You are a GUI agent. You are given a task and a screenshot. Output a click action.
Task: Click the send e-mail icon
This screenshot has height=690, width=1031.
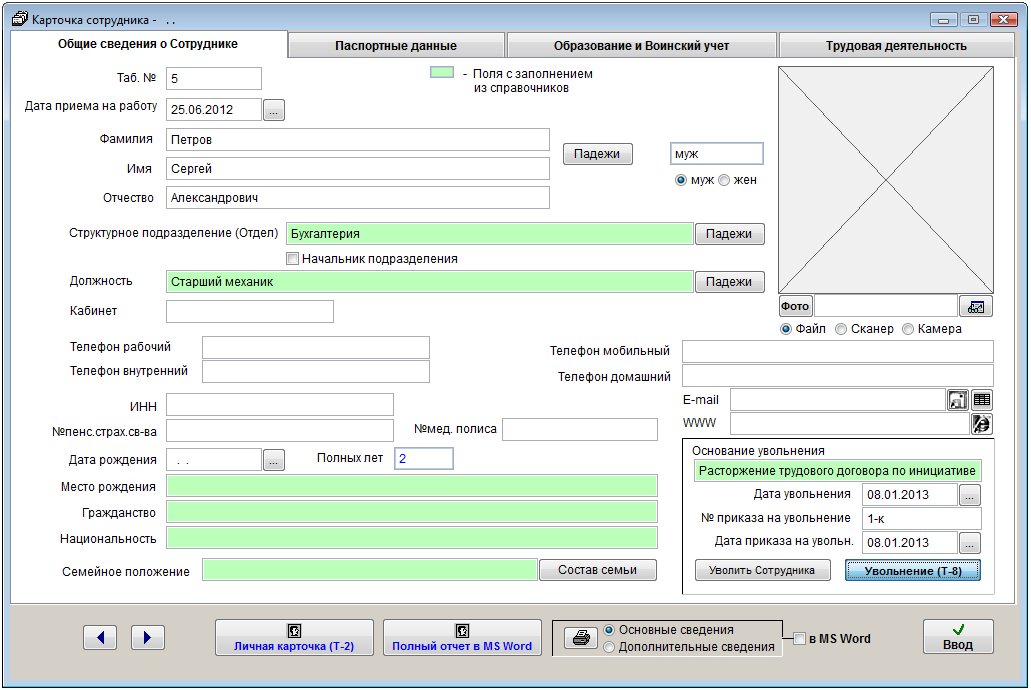(x=958, y=399)
